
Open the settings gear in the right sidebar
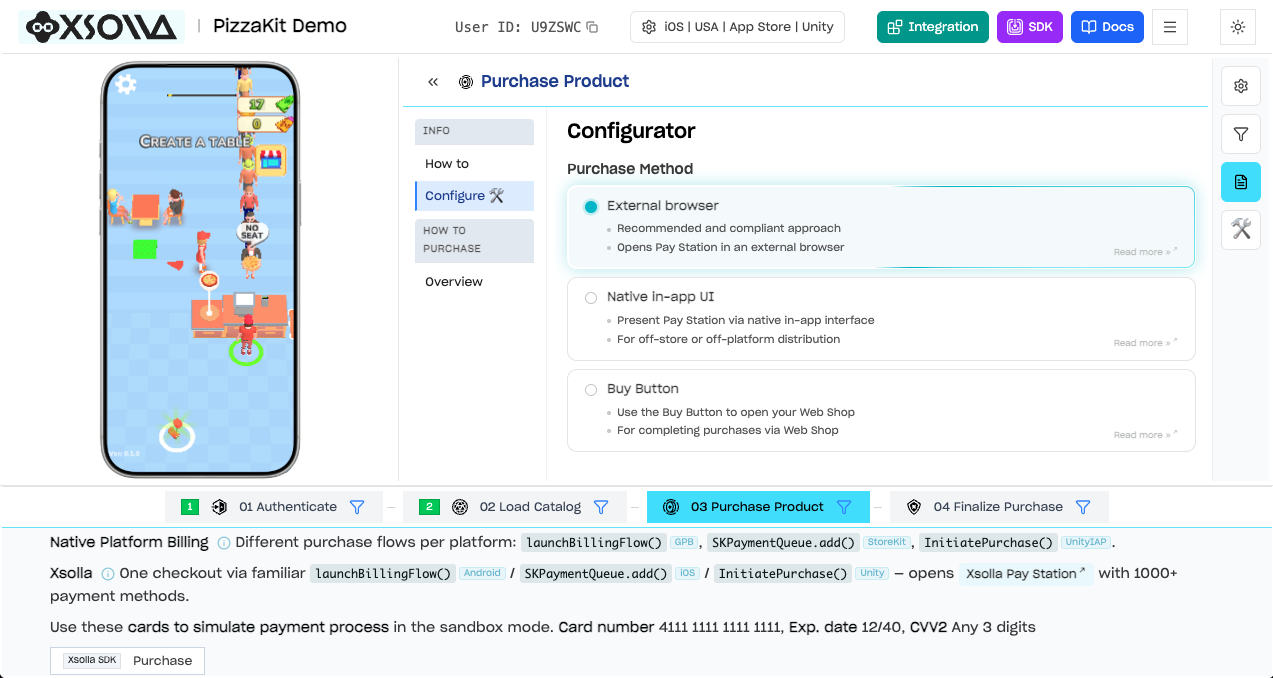[x=1240, y=86]
